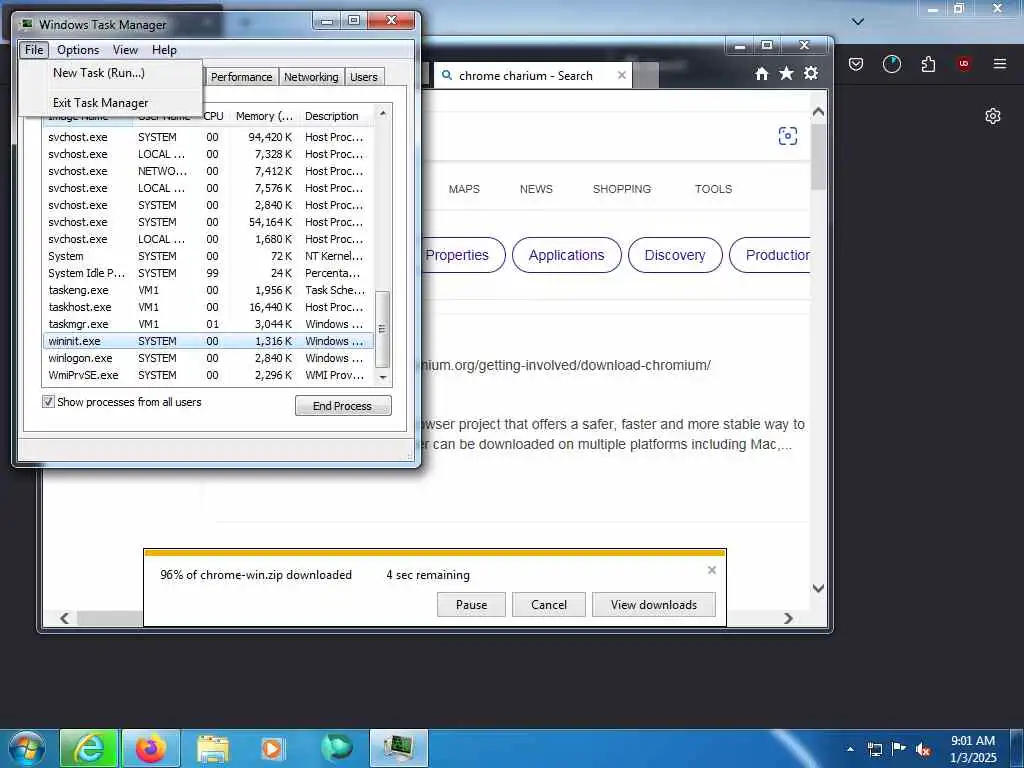Click the Applications suggestion chip
Image resolution: width=1024 pixels, height=768 pixels.
[566, 255]
